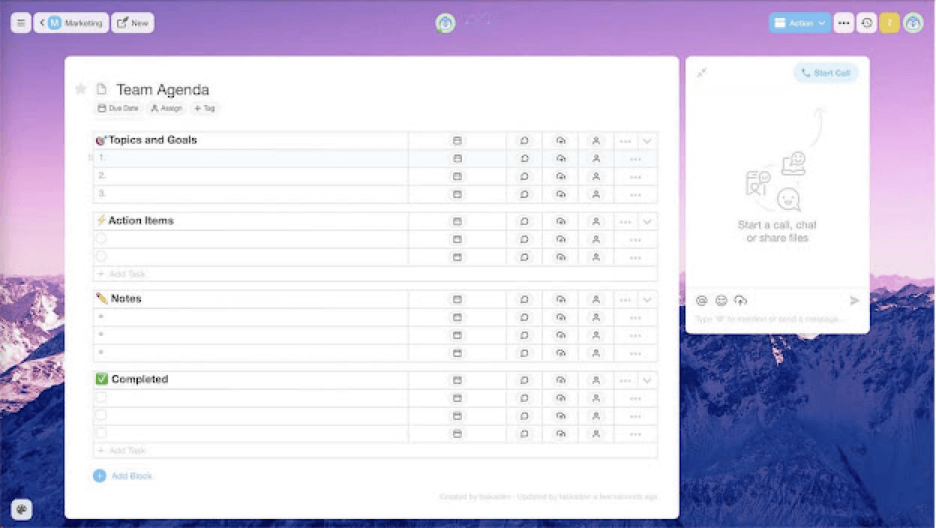
Task: Click calendar icon in Topics and Goals row
Action: [457, 141]
